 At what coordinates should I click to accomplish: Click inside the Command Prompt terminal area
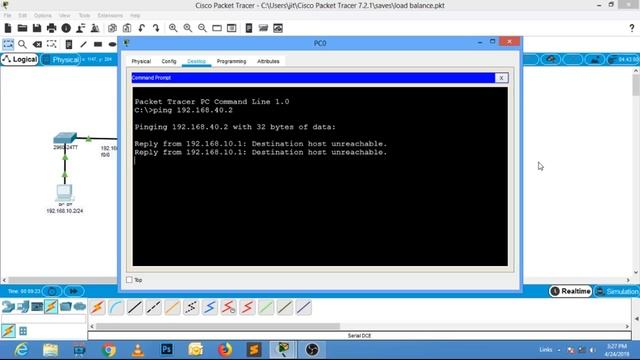point(320,176)
